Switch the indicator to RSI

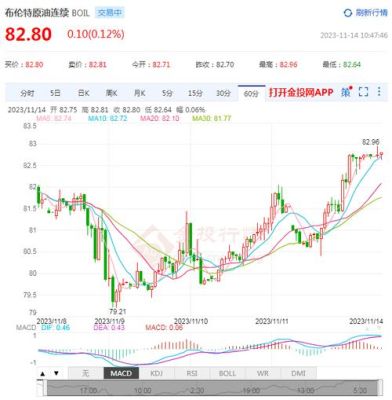point(192,373)
